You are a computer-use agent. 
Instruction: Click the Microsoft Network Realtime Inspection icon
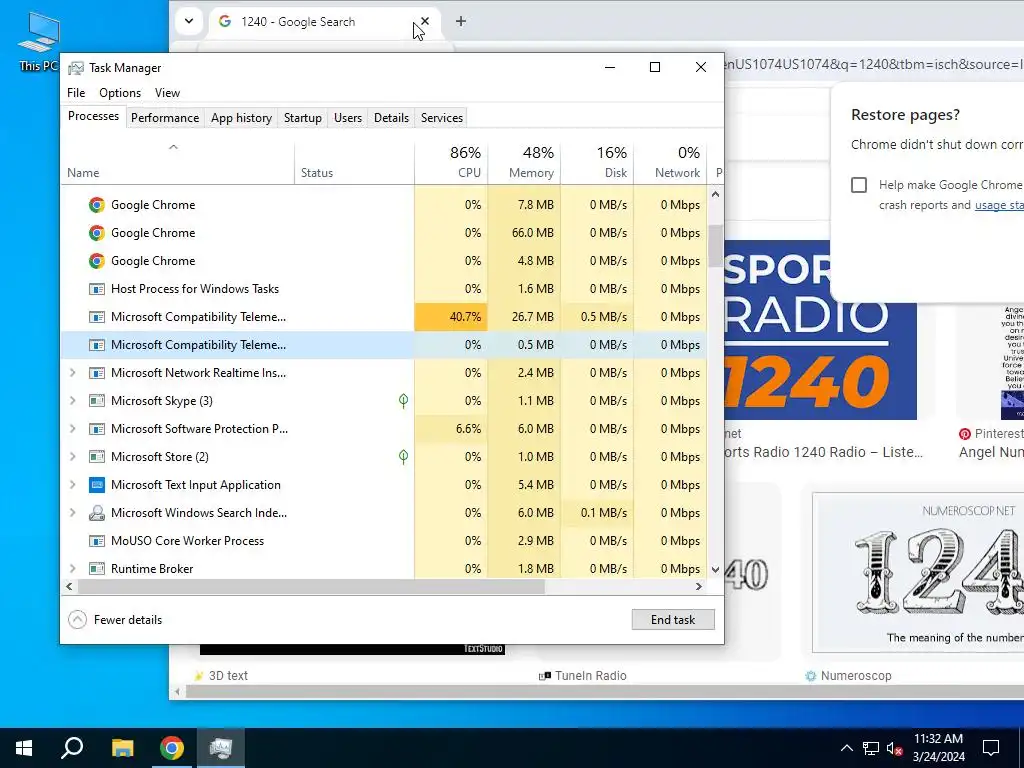coord(97,373)
